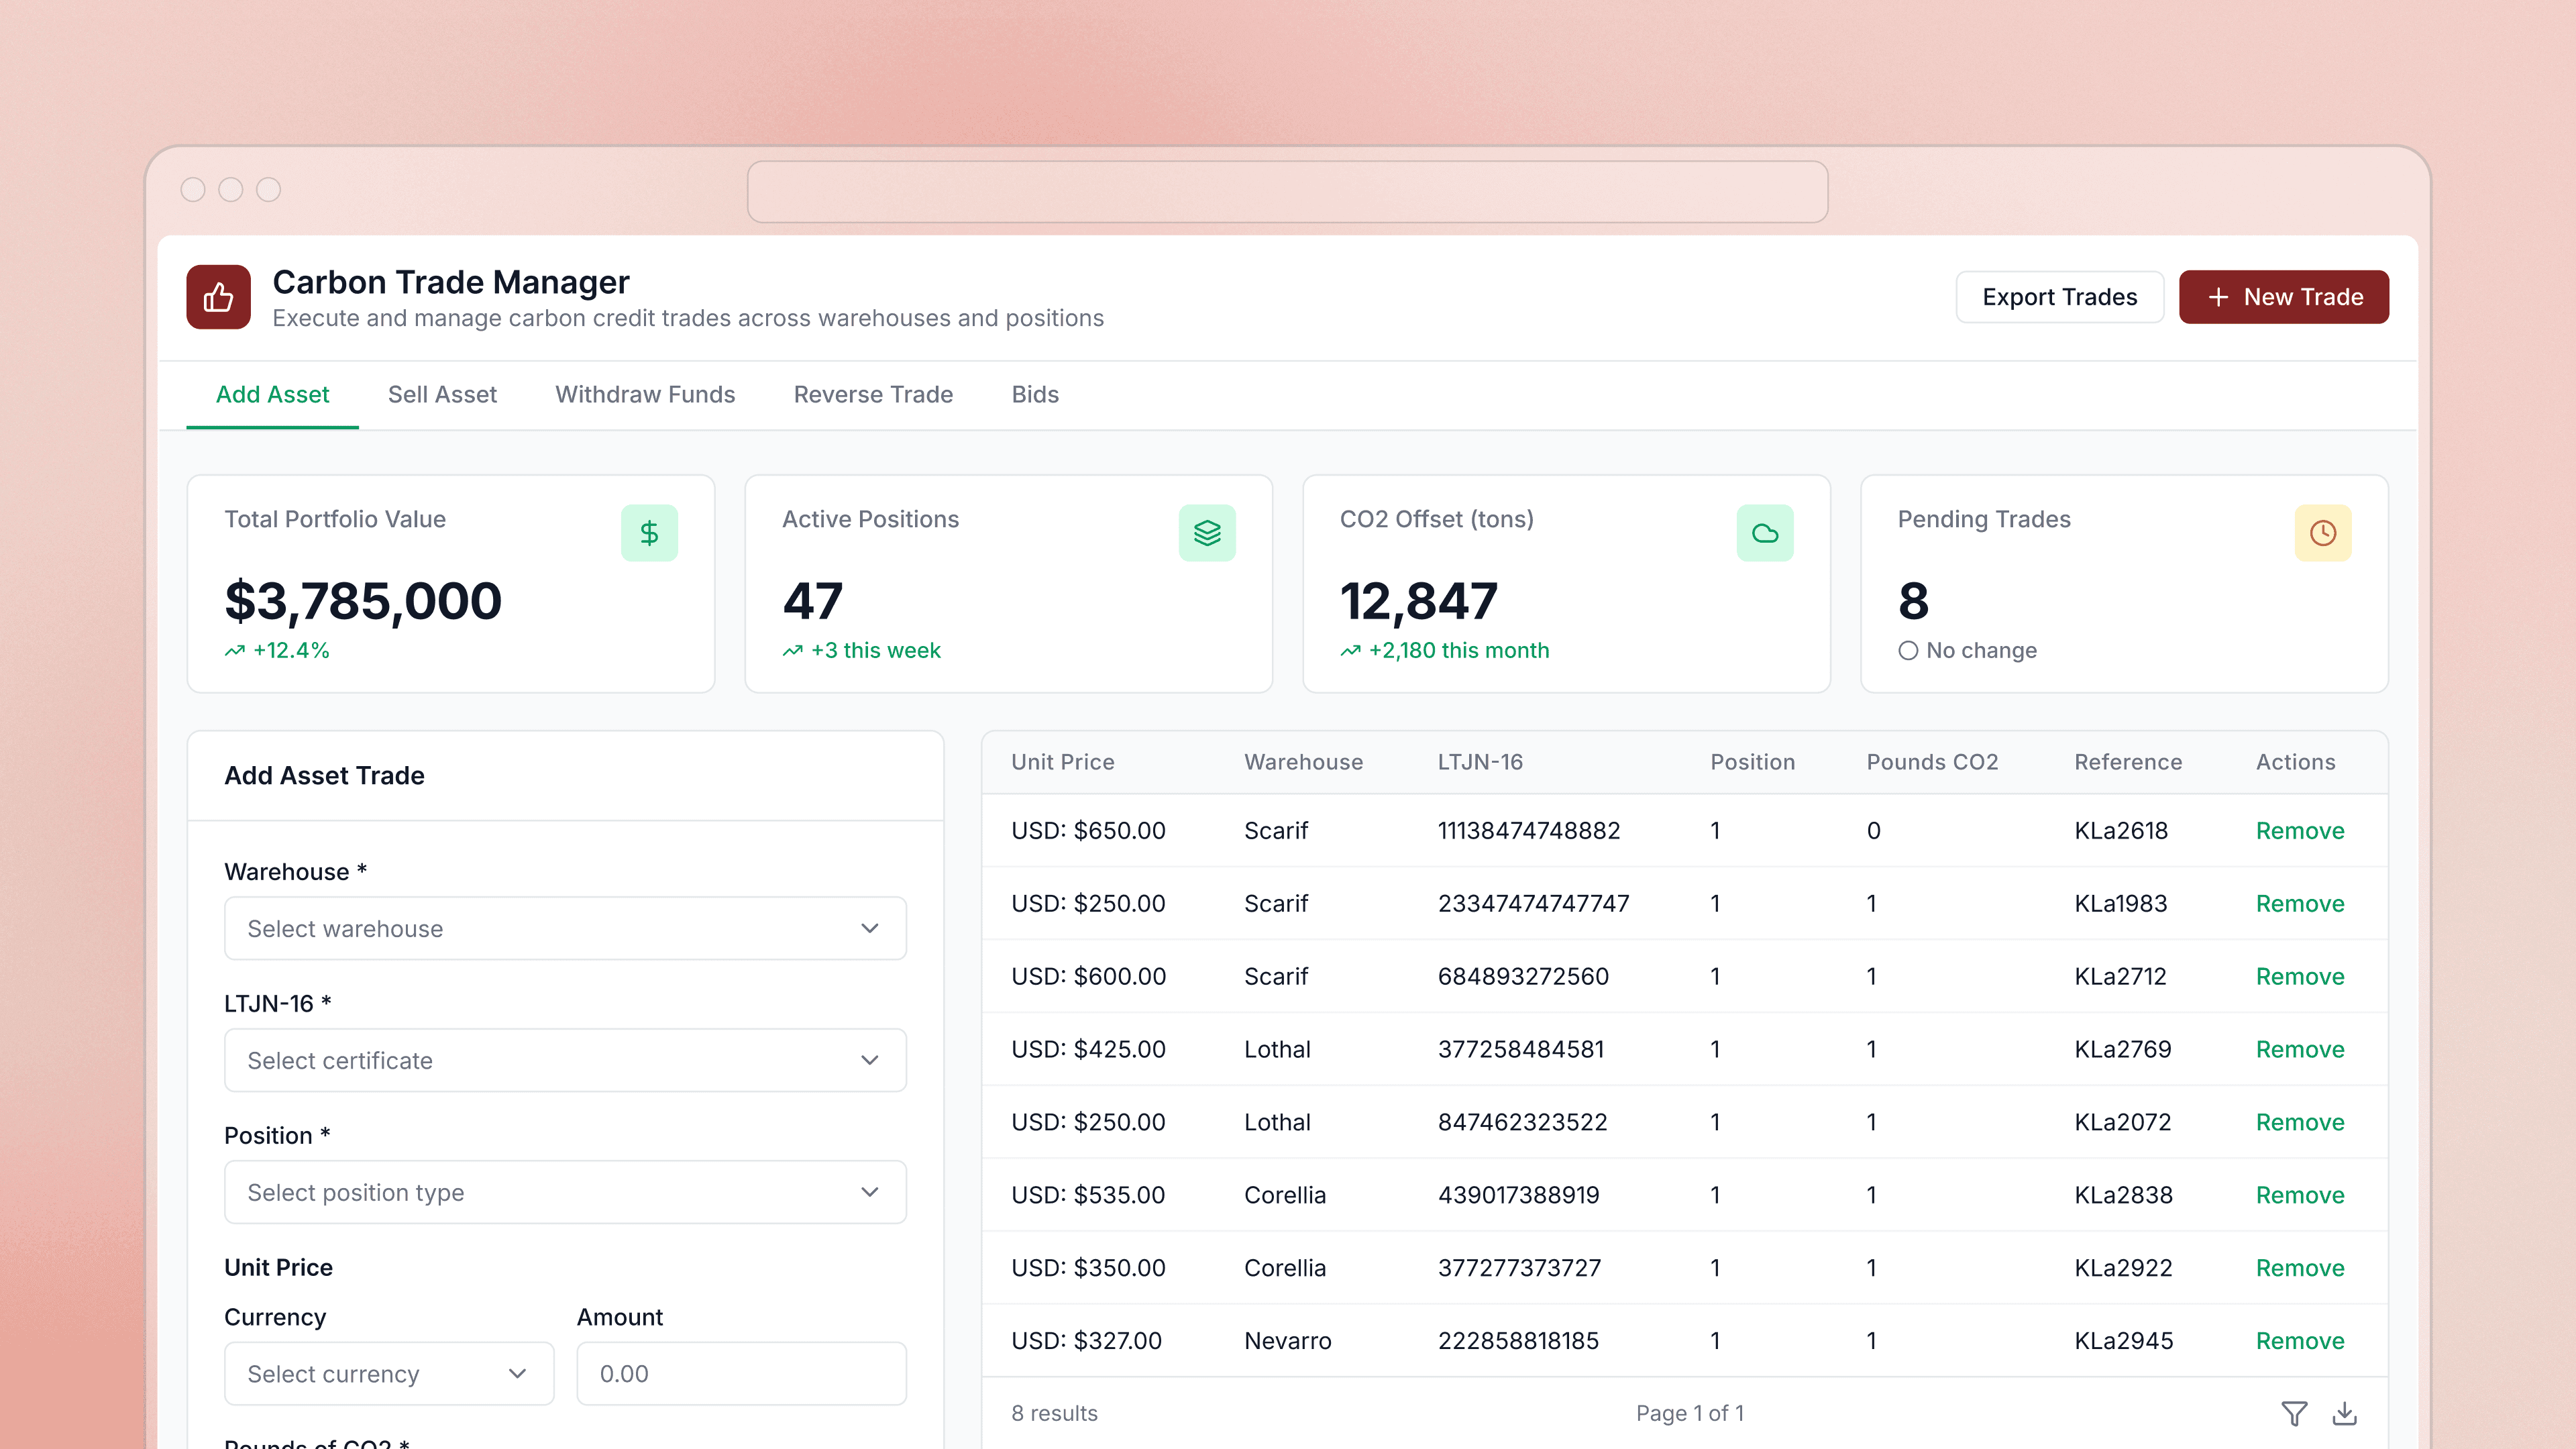Remove trade with reference KLa2072

coord(2300,1123)
